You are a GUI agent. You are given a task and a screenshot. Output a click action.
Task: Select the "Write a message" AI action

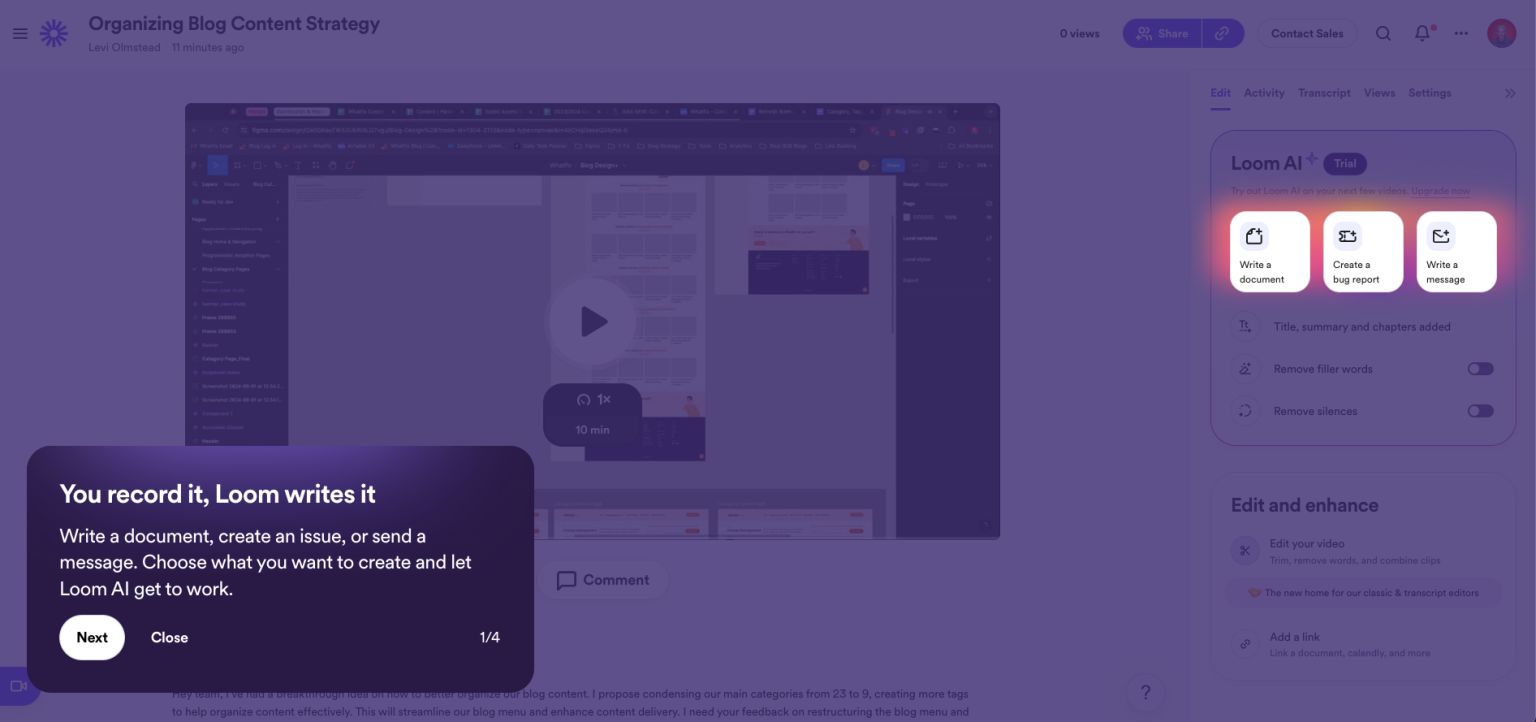tap(1456, 251)
